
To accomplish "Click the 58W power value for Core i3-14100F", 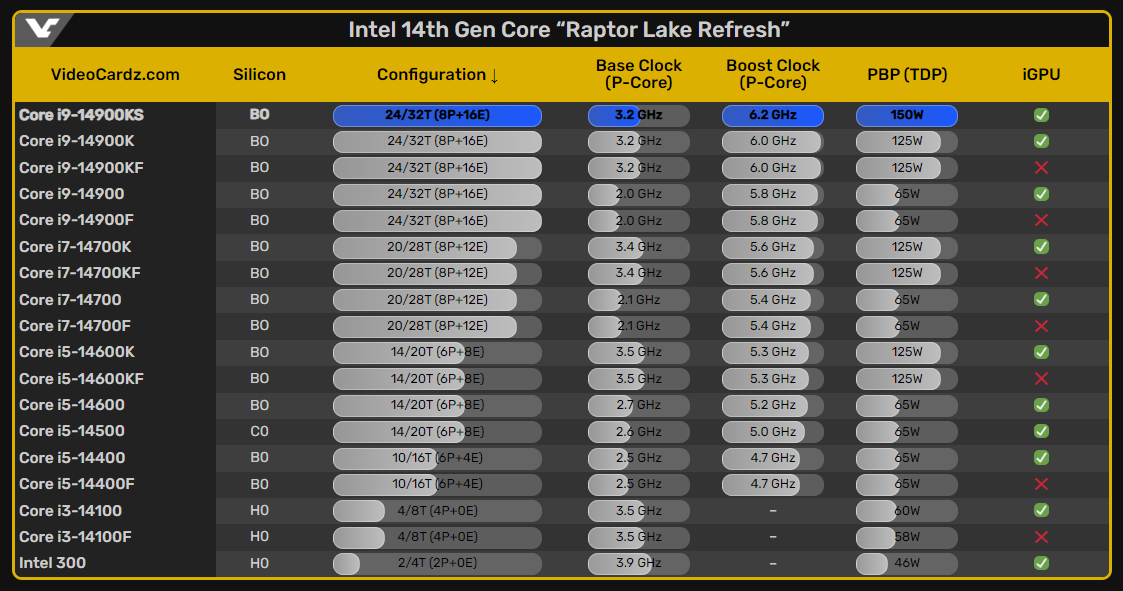I will [907, 537].
